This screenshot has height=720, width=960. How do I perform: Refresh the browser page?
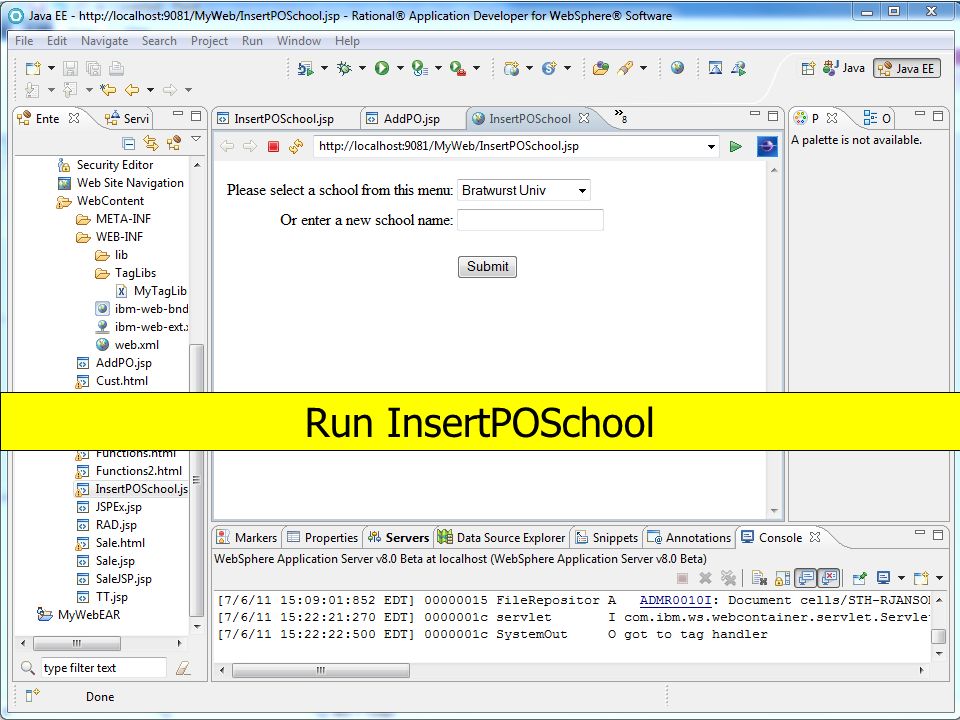tap(296, 146)
